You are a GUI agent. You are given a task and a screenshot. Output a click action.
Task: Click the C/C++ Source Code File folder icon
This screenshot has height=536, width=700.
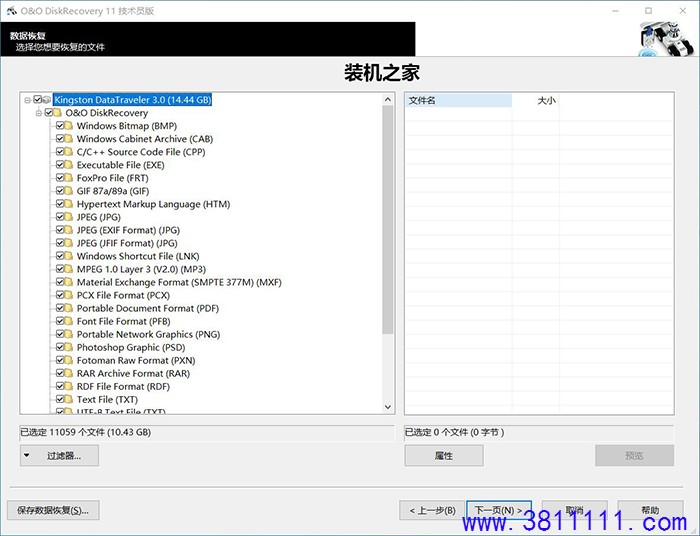(68, 151)
